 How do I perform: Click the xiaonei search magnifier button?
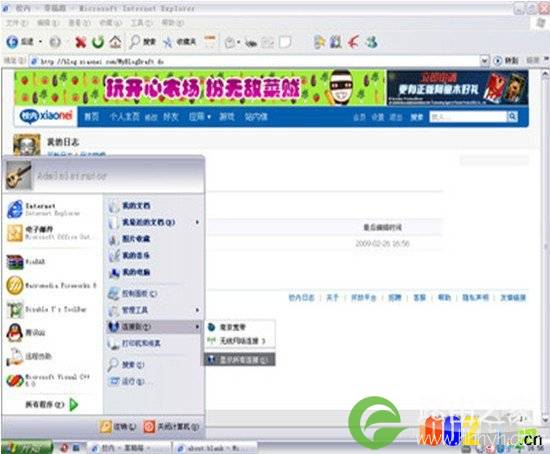coord(512,116)
